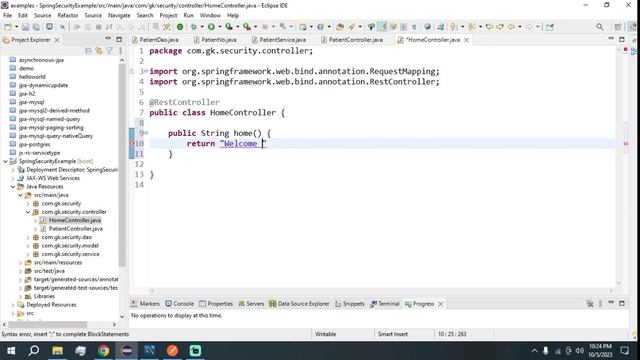Click the Save All toolbar icon
This screenshot has height=360, width=640.
coord(36,27)
